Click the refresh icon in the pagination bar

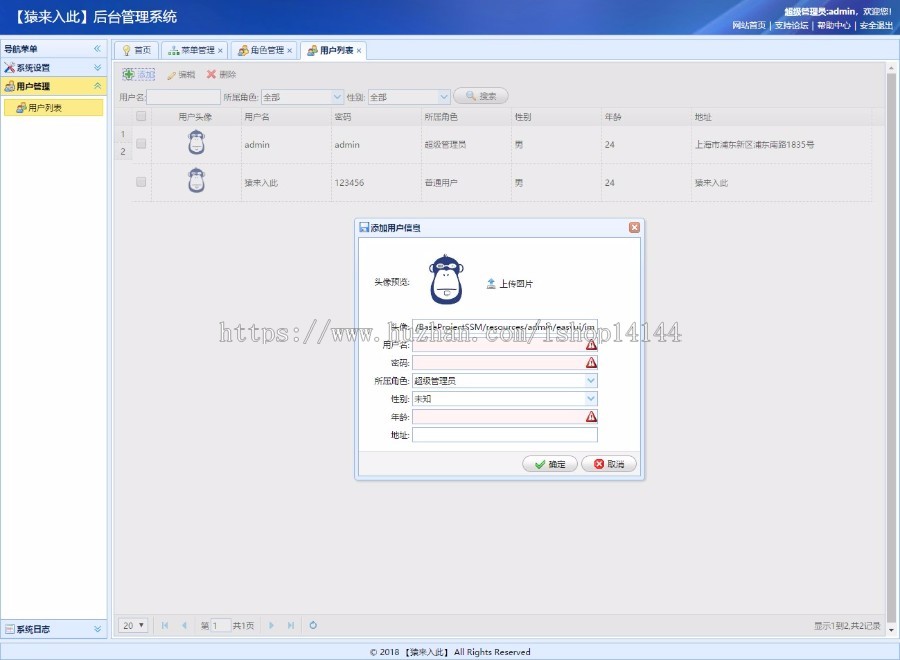tap(312, 625)
